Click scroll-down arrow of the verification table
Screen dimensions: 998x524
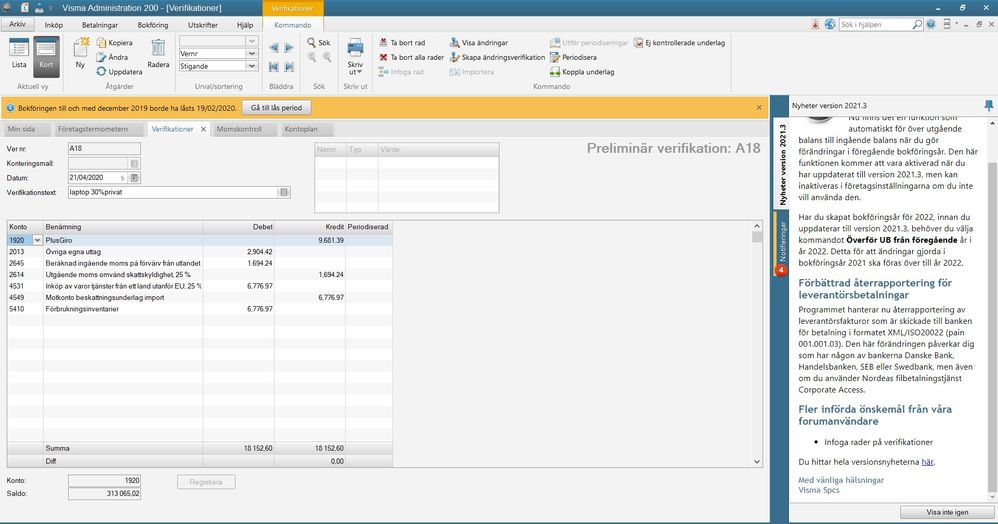[757, 462]
